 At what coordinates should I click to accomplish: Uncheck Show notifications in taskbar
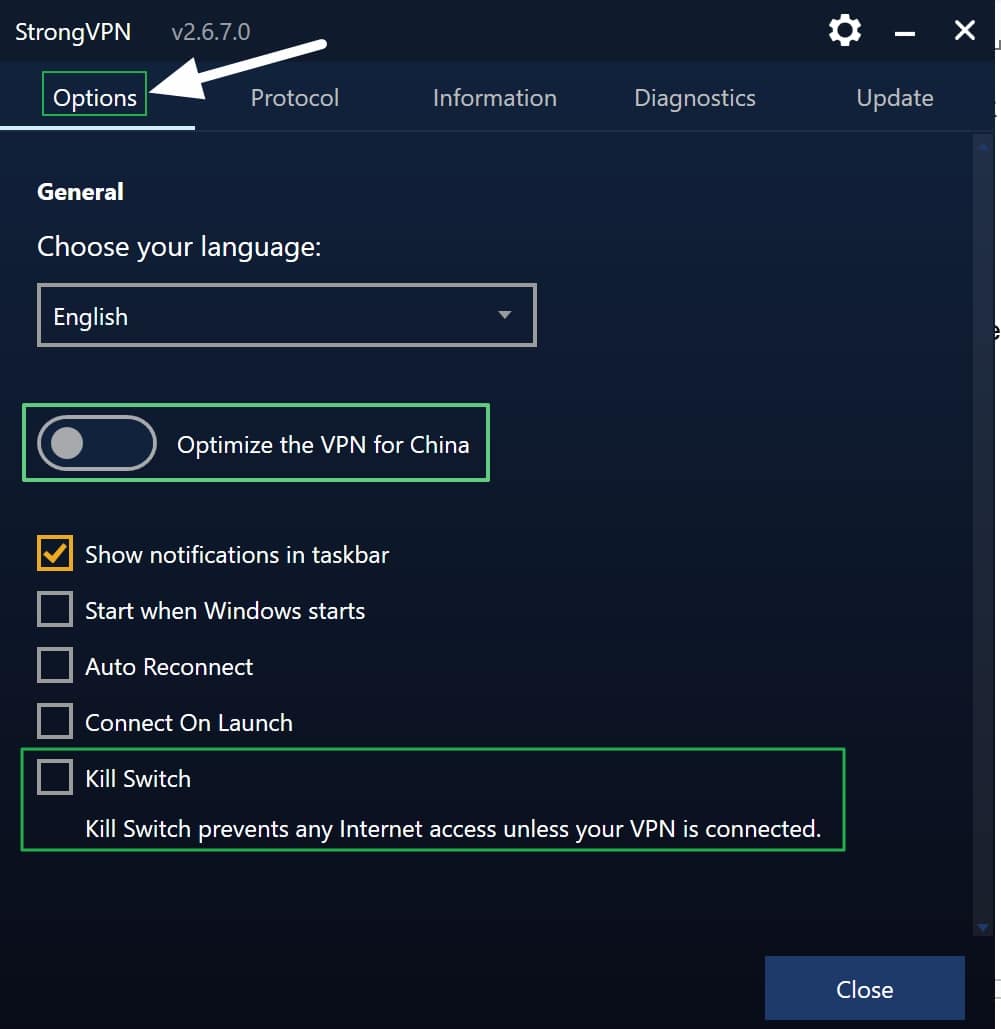[54, 553]
